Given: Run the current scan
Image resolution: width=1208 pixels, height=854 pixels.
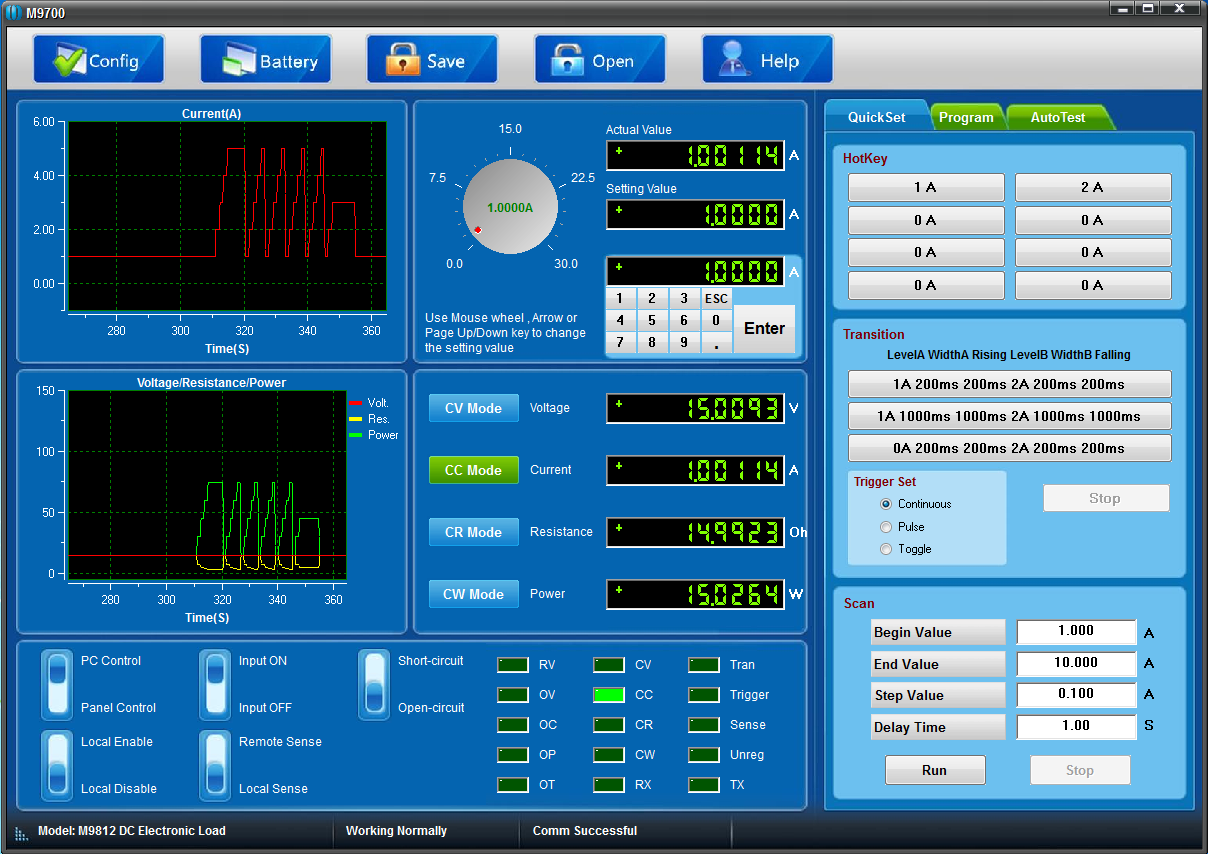Looking at the screenshot, I should click(934, 770).
